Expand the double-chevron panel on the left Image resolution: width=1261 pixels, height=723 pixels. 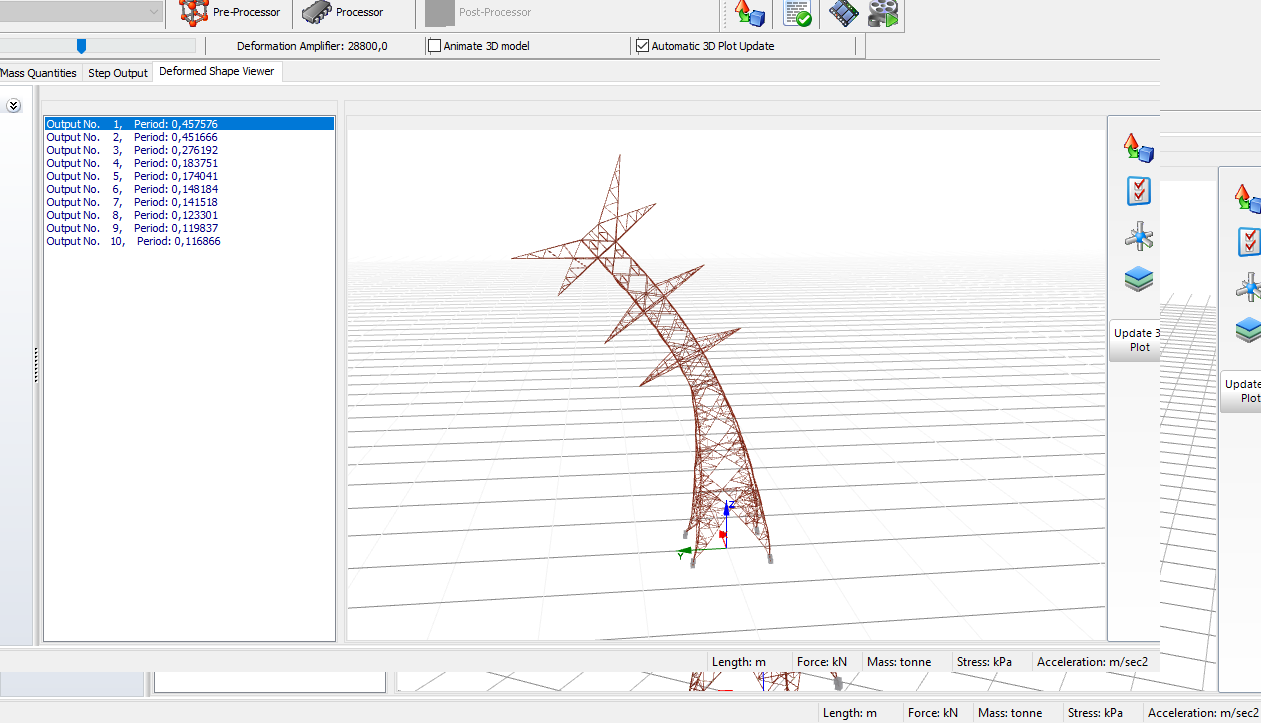[x=14, y=105]
